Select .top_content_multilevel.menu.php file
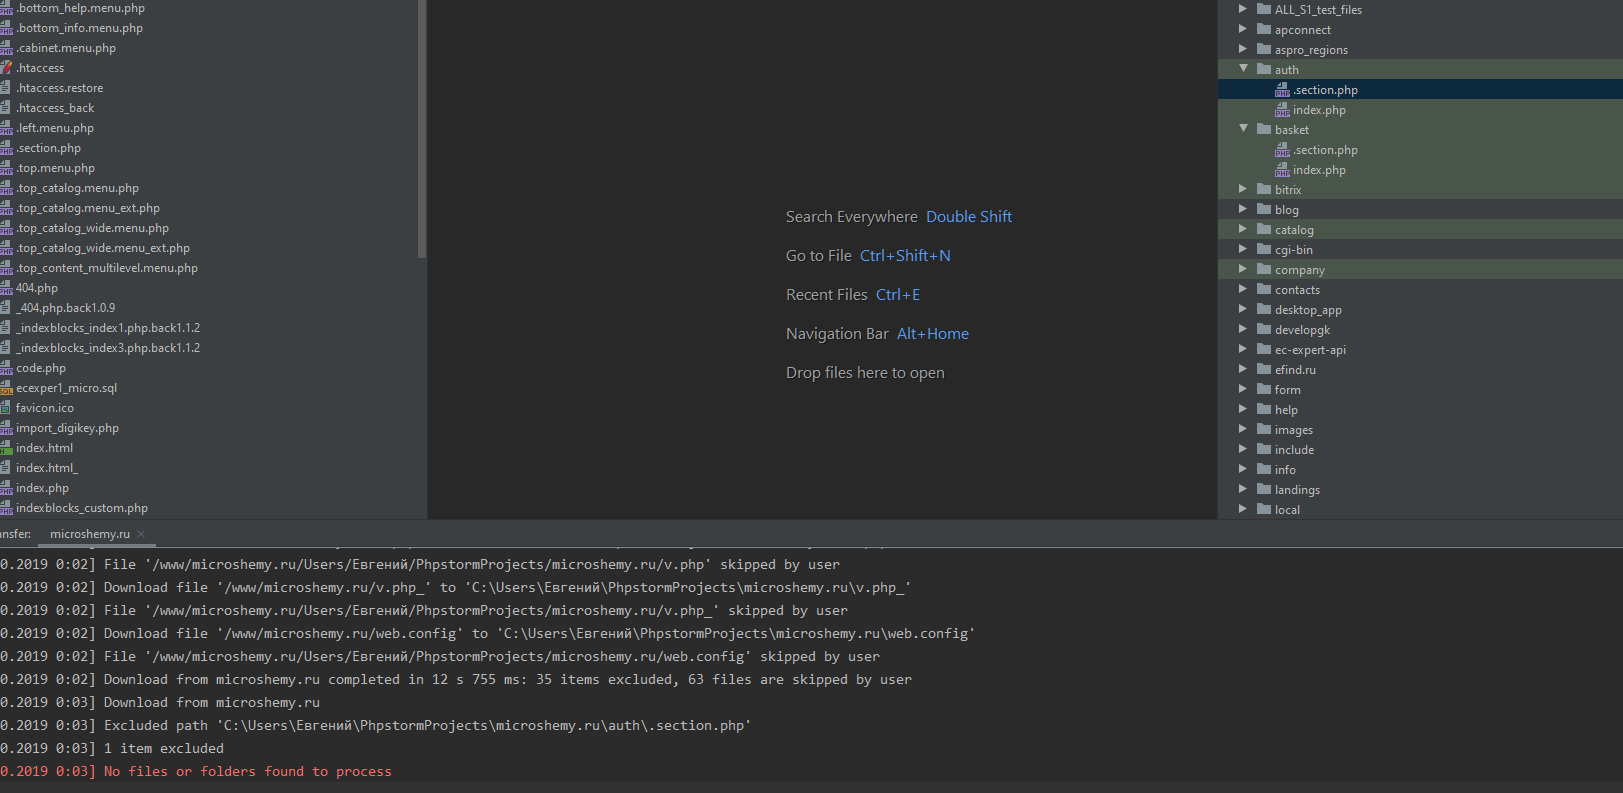The width and height of the screenshot is (1623, 793). [107, 268]
